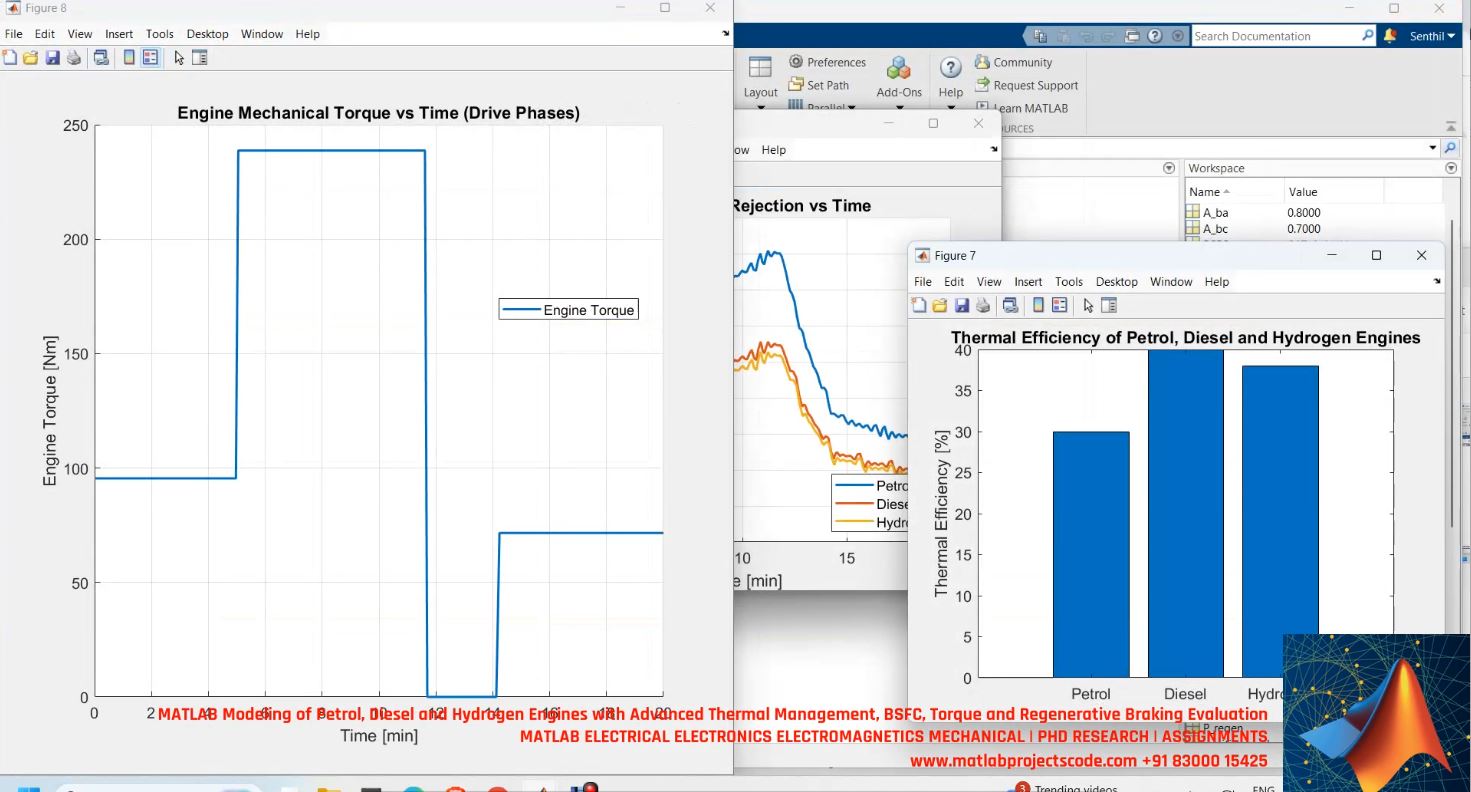This screenshot has height=792, width=1471.
Task: Open the Tools menu in Figure 8
Action: [159, 33]
